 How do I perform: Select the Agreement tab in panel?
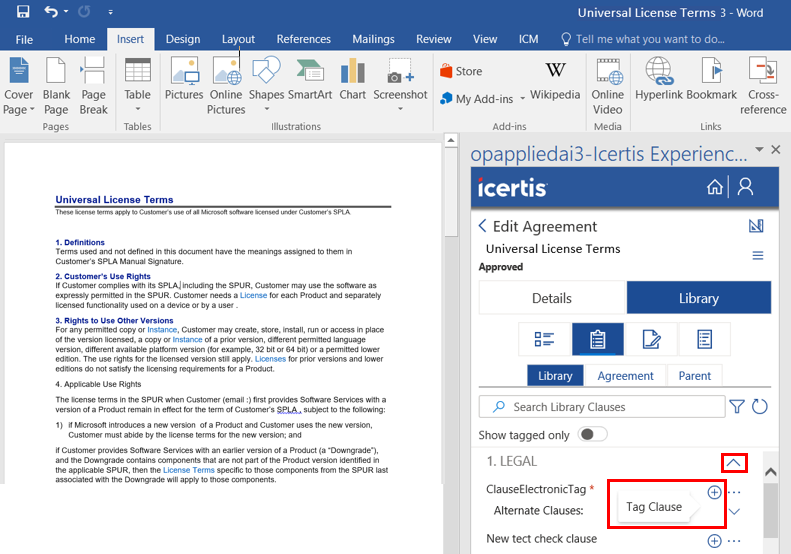pyautogui.click(x=625, y=376)
